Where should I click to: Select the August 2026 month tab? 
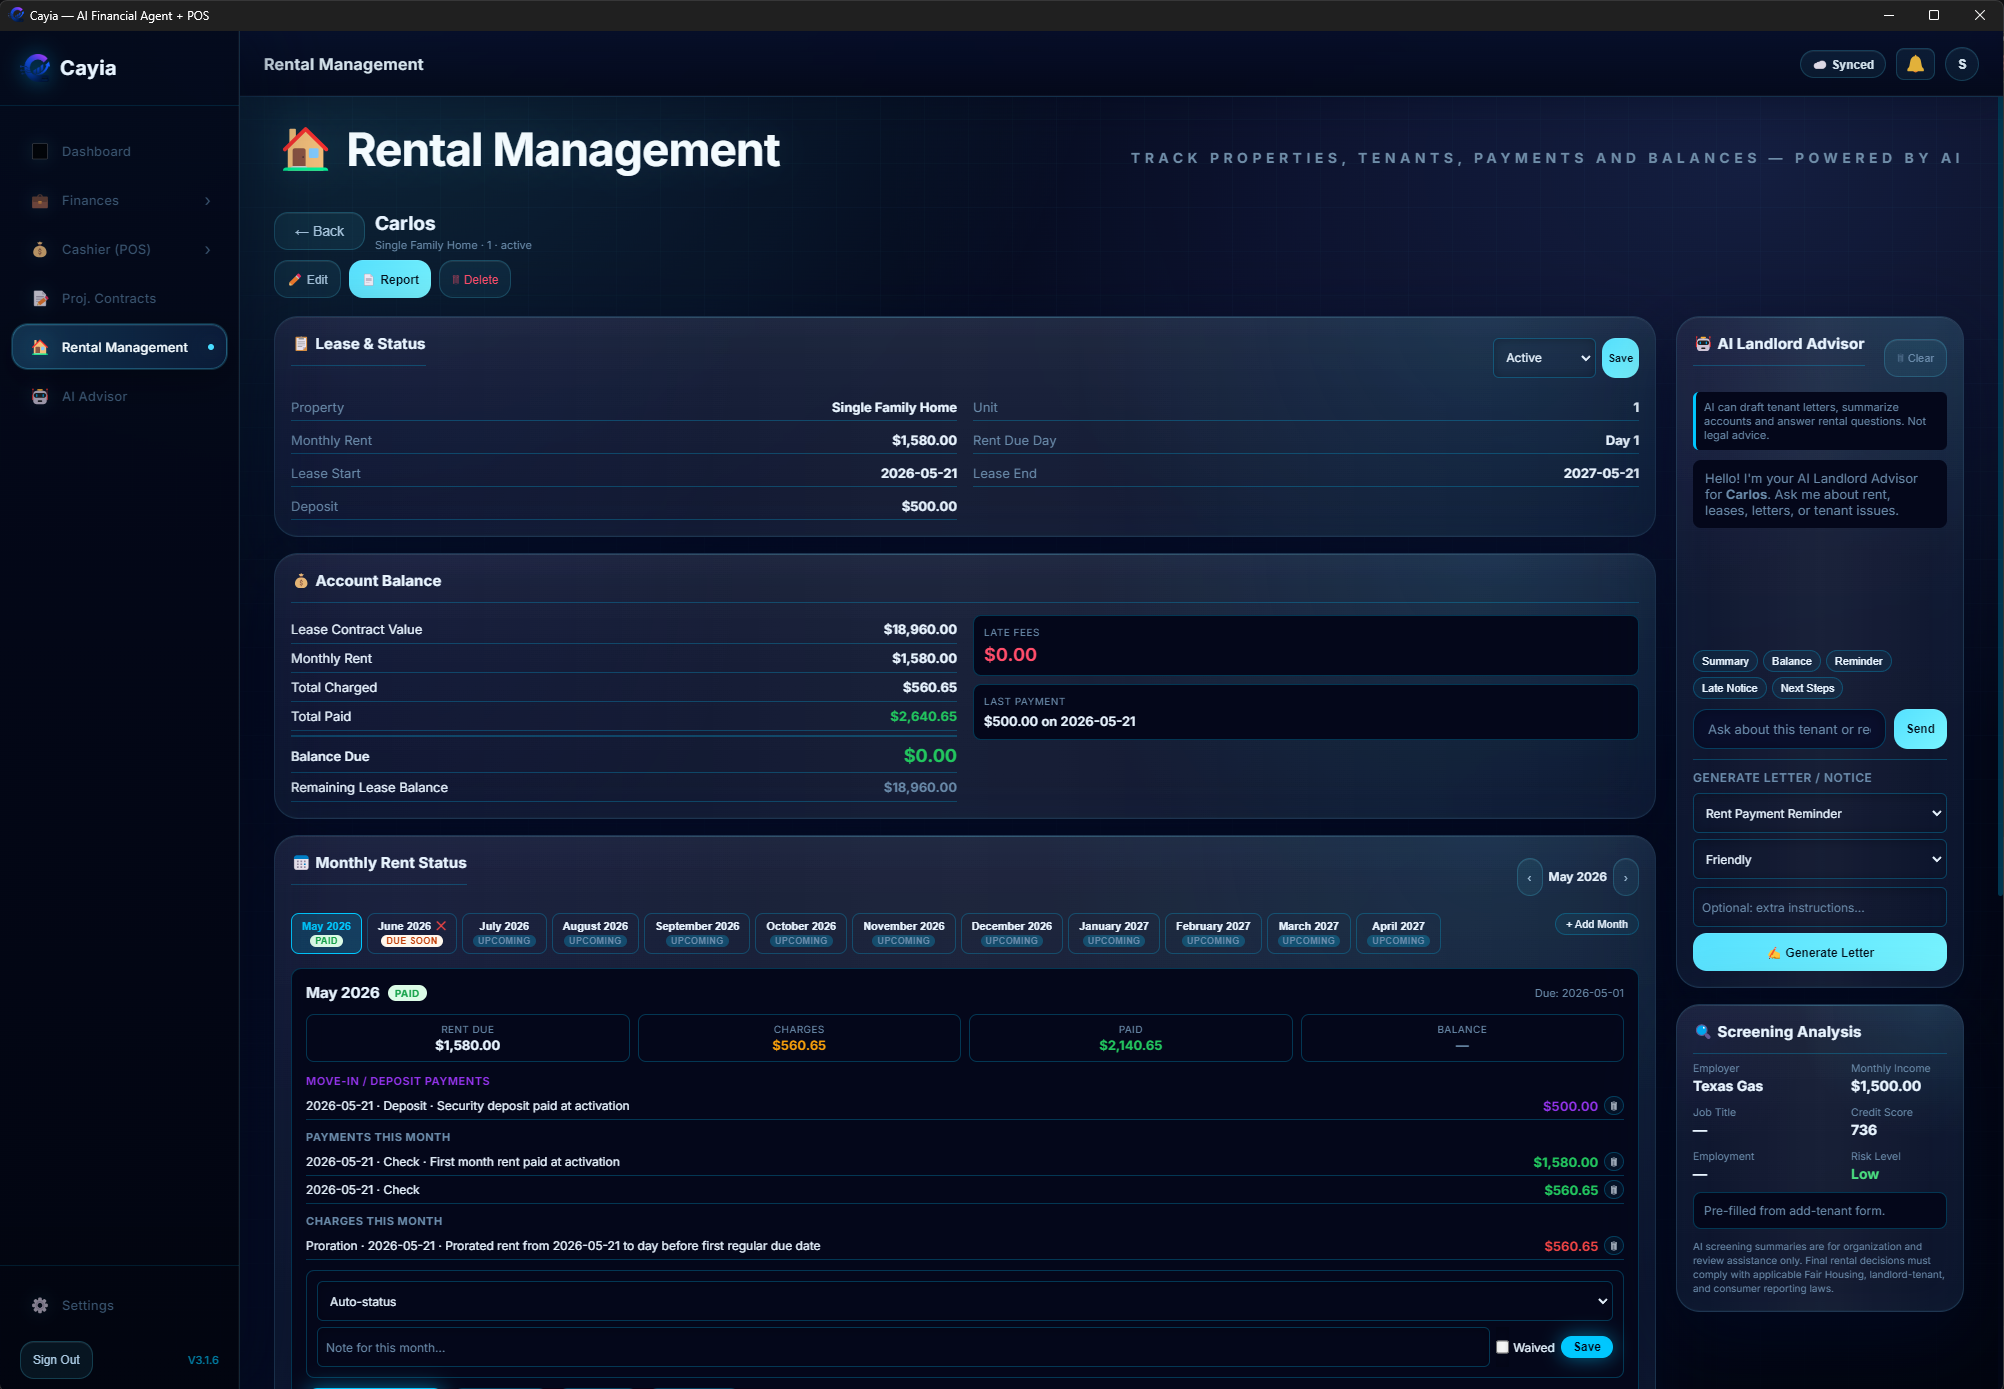click(x=595, y=933)
